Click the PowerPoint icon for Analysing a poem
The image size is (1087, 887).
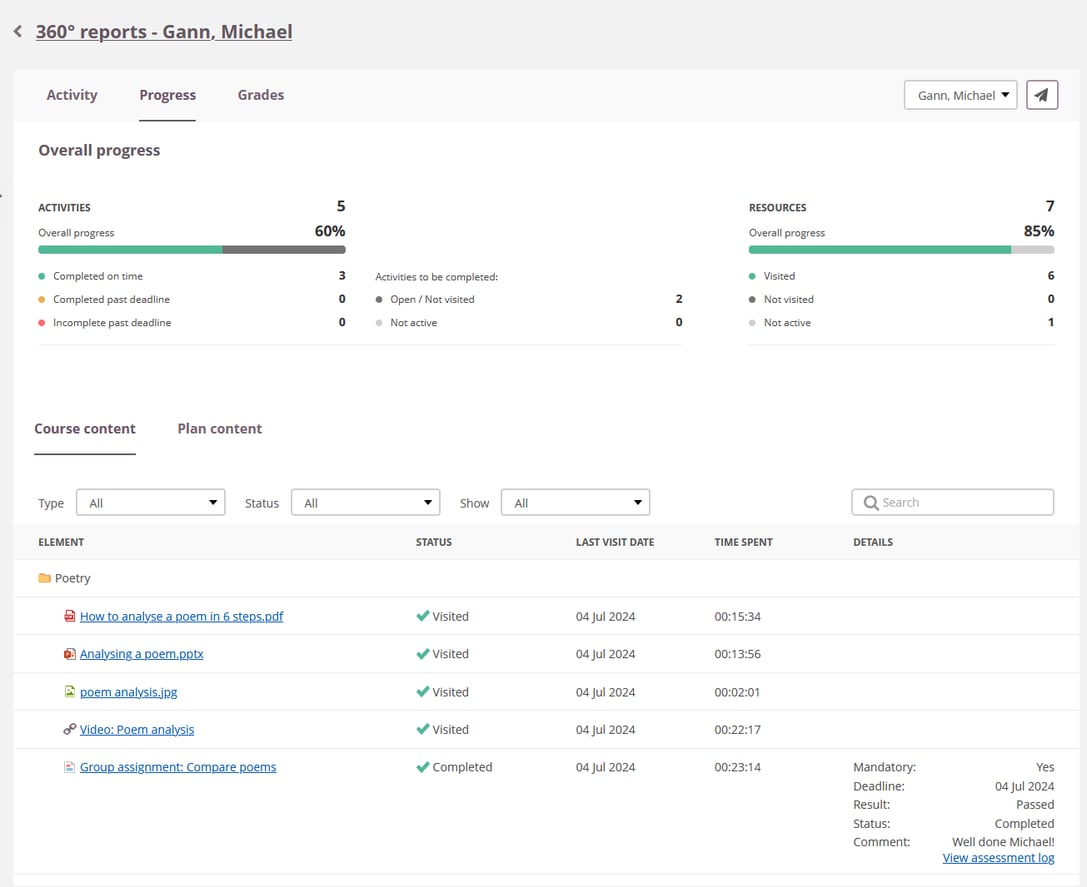[x=69, y=654]
